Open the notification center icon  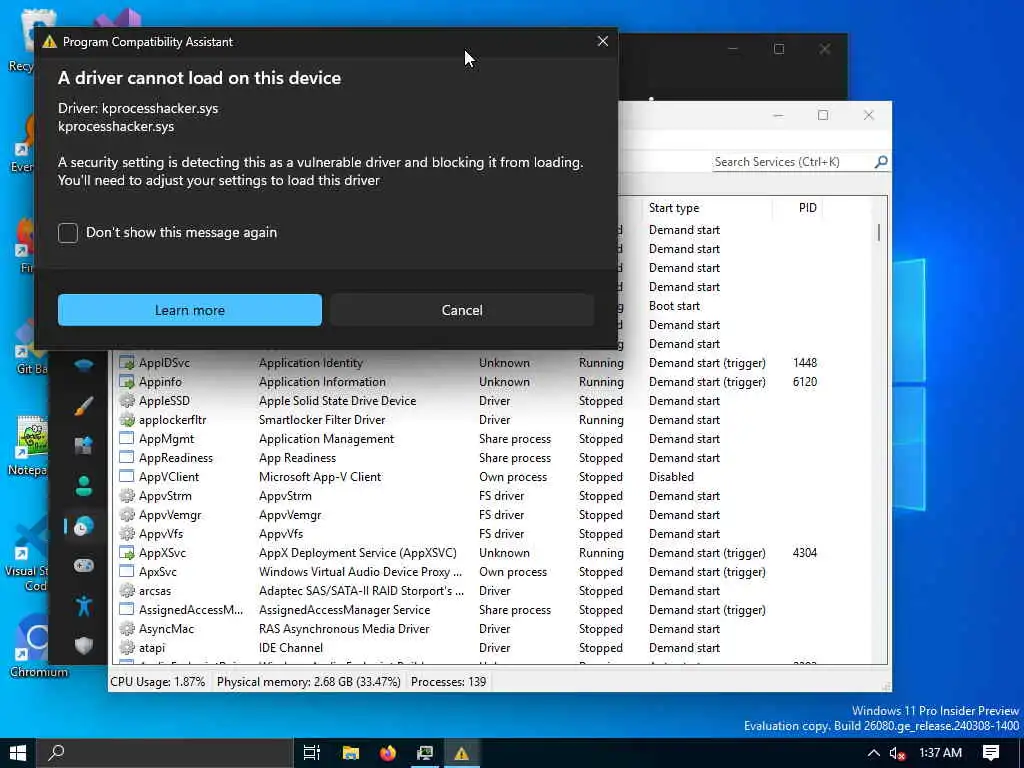[x=991, y=753]
